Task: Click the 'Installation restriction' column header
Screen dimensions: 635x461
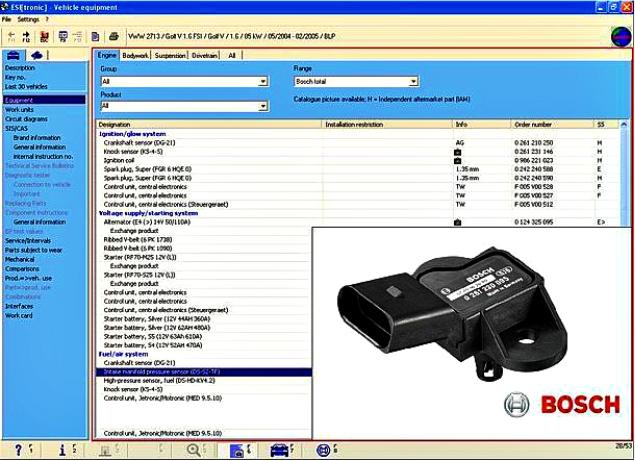Action: (x=387, y=124)
